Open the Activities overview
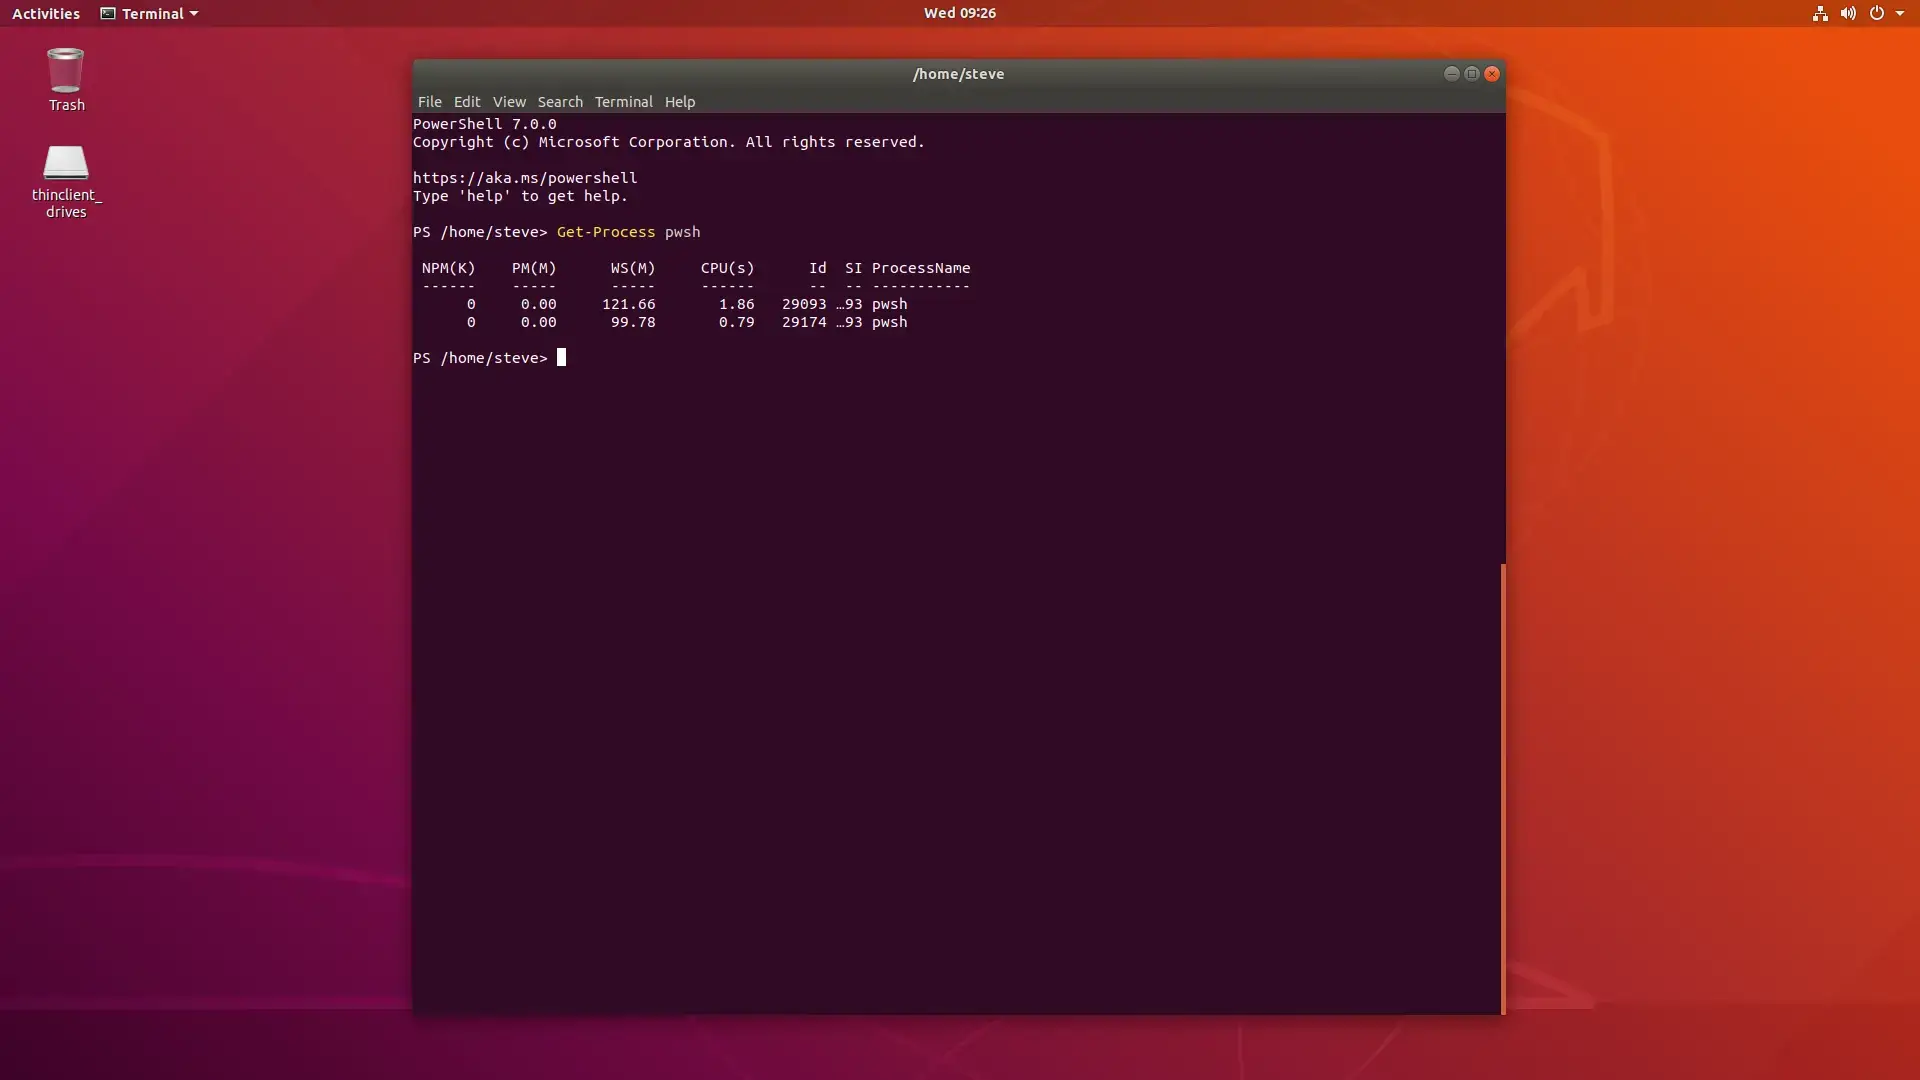This screenshot has height=1080, width=1920. pos(46,13)
